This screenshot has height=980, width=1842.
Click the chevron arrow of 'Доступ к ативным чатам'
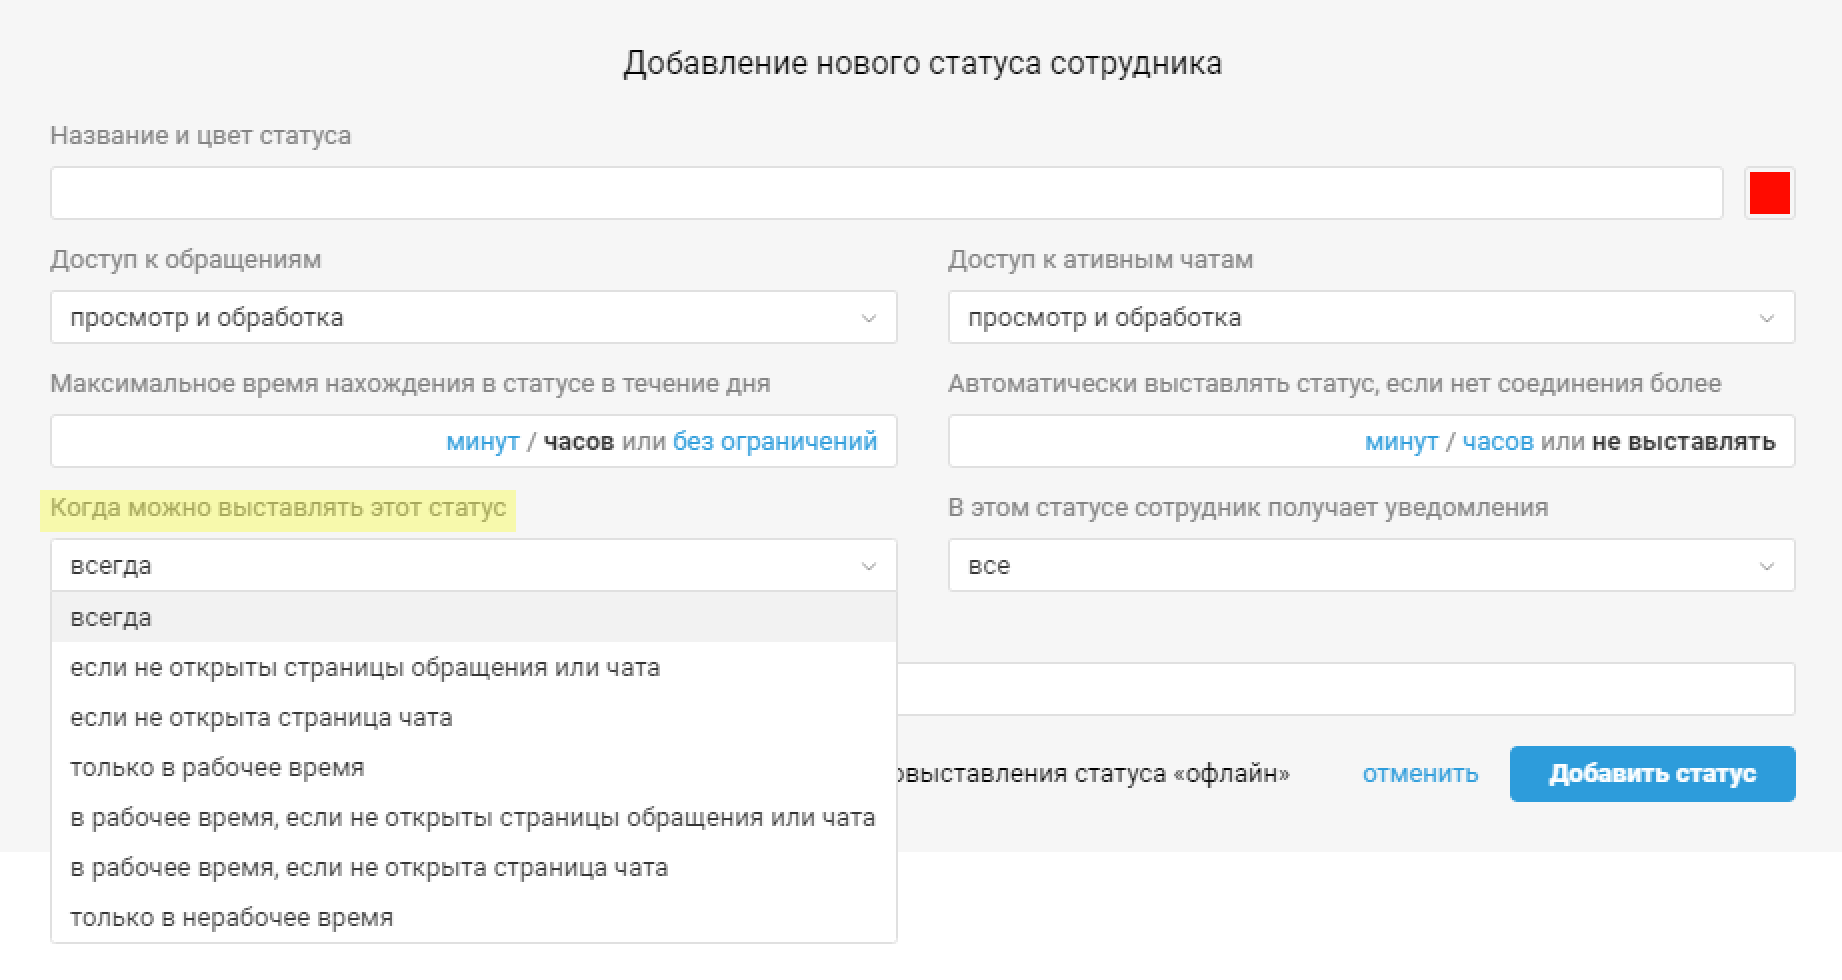tap(1766, 318)
